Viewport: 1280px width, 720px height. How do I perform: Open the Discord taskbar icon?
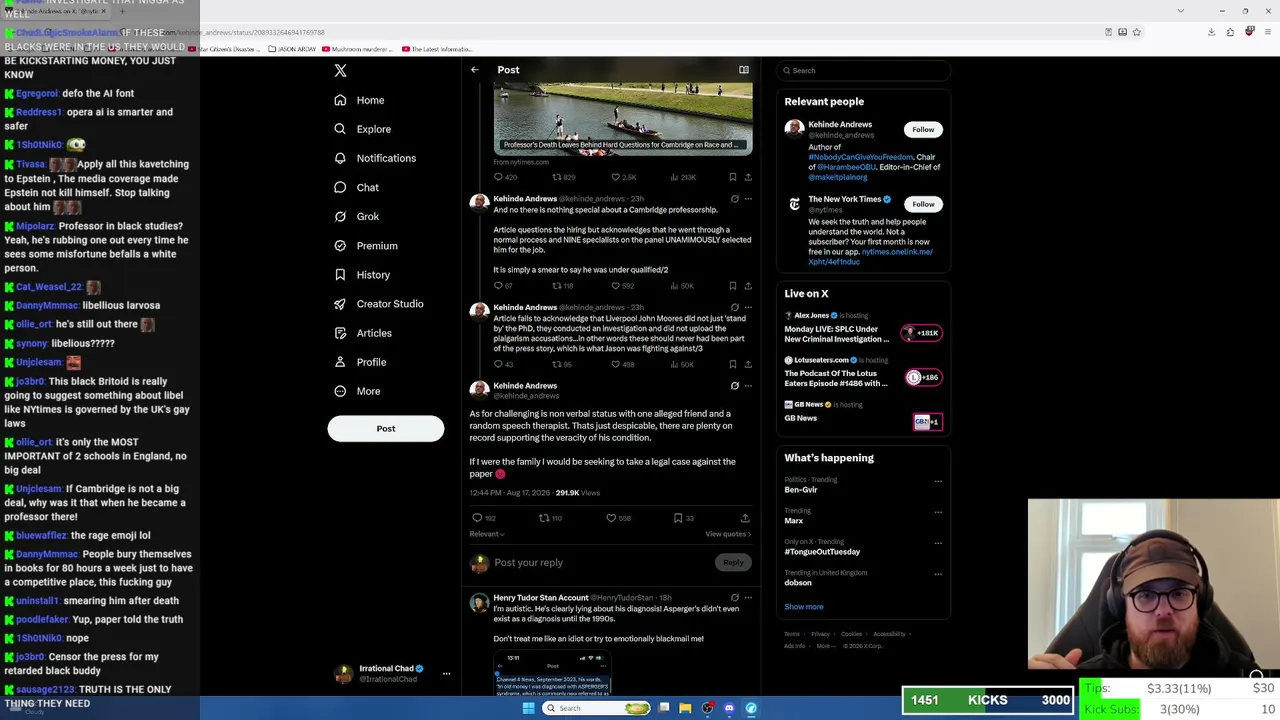pyautogui.click(x=729, y=708)
